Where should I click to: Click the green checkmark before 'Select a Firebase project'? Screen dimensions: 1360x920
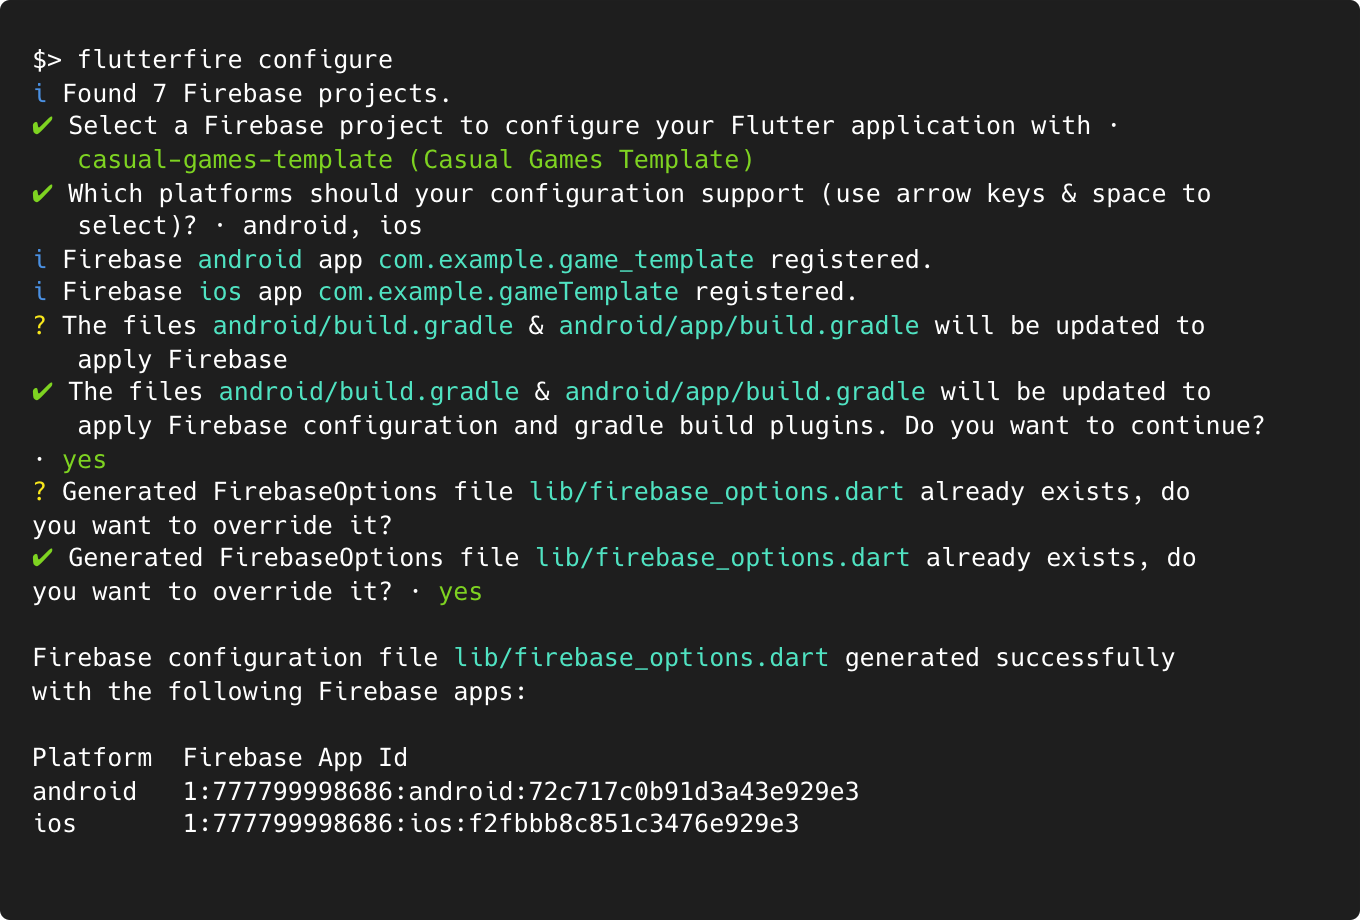[x=42, y=126]
